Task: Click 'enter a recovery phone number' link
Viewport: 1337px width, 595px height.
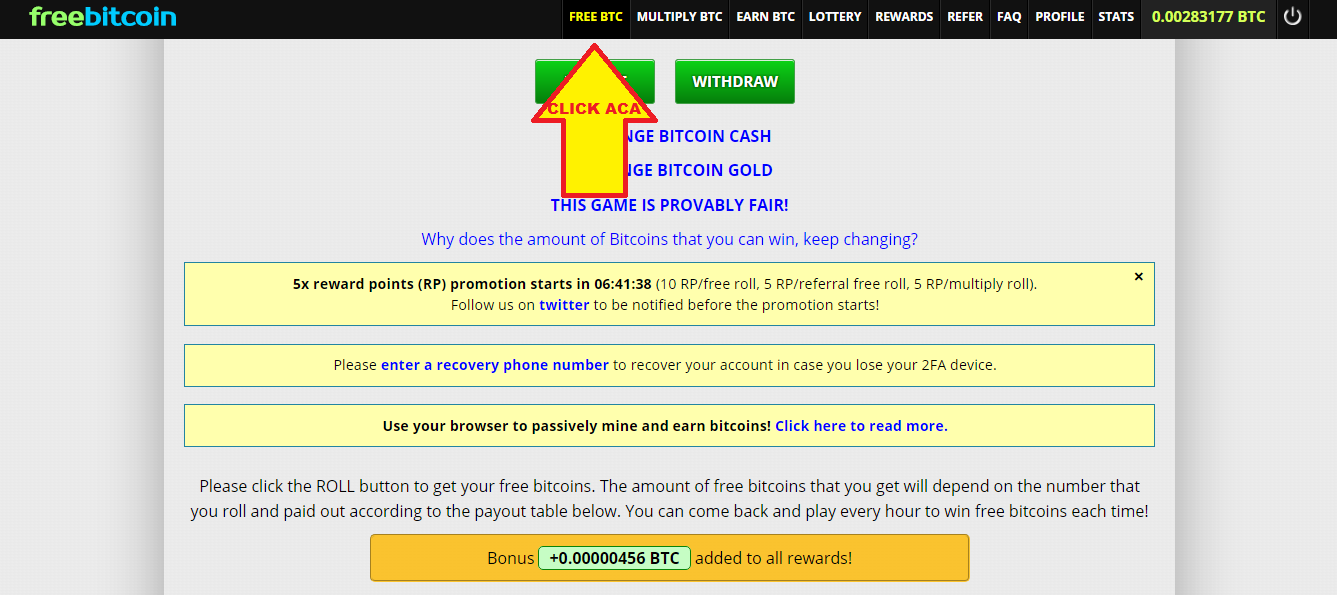Action: [x=495, y=365]
